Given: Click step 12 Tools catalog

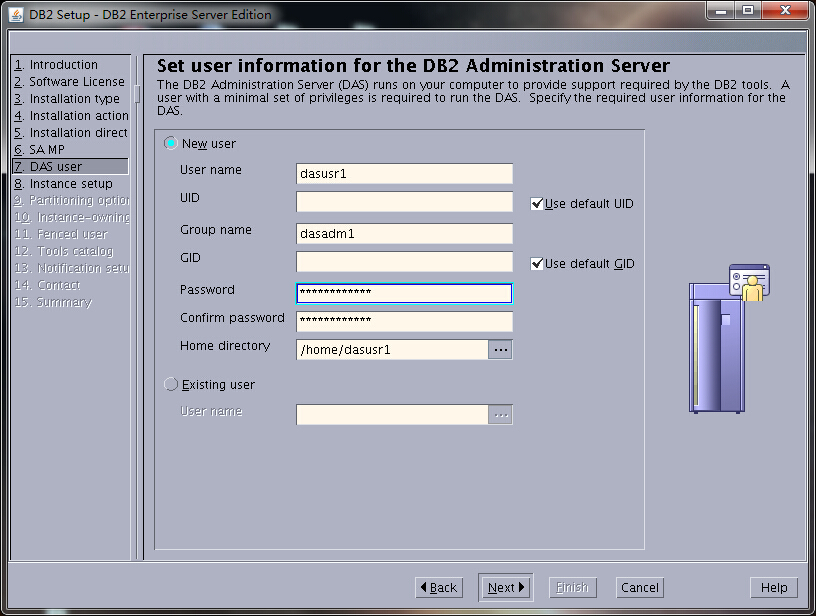Looking at the screenshot, I should pyautogui.click(x=63, y=251).
